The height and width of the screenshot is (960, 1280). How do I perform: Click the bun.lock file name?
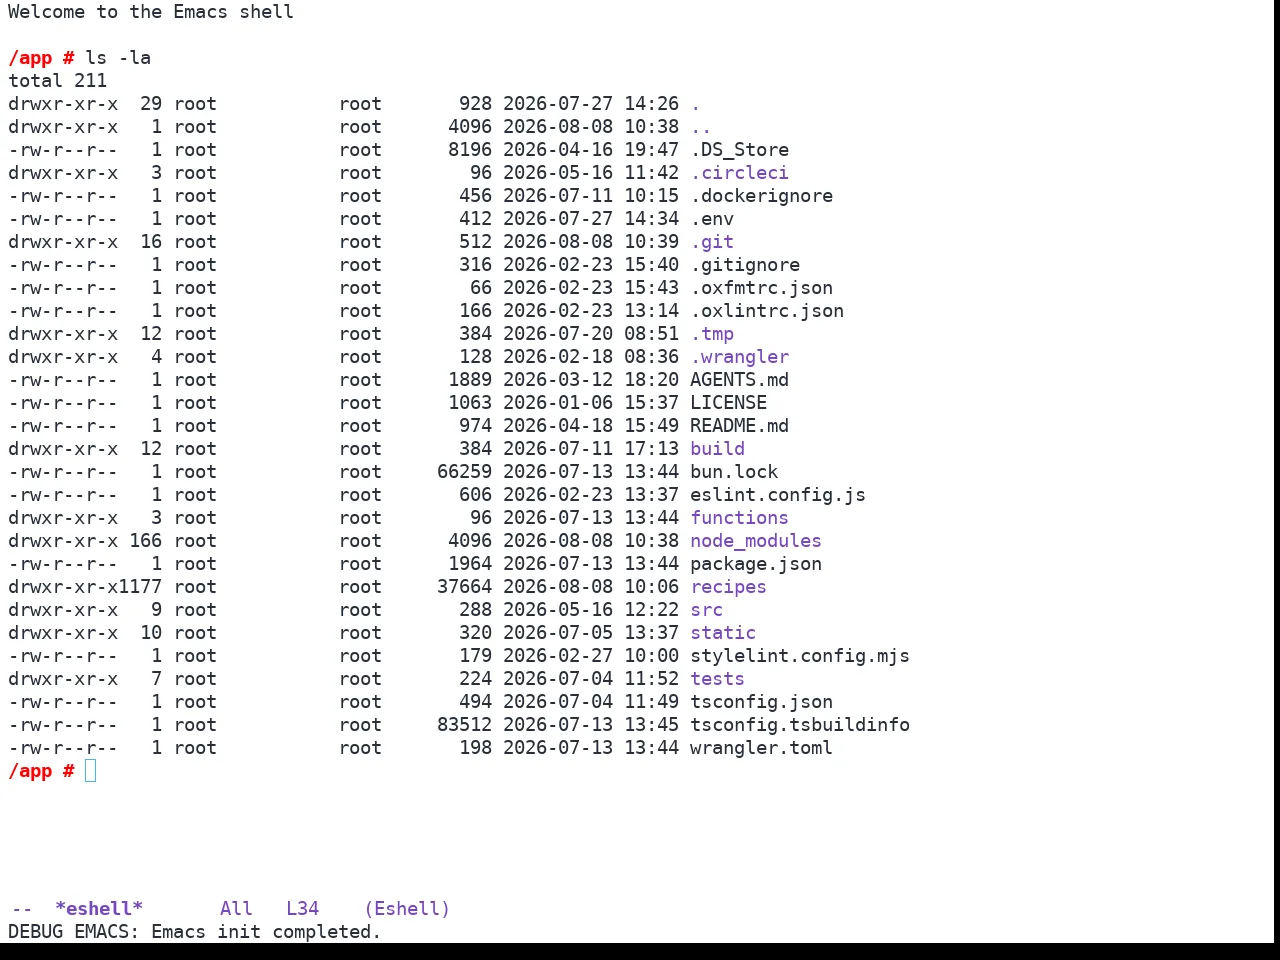[x=734, y=472]
